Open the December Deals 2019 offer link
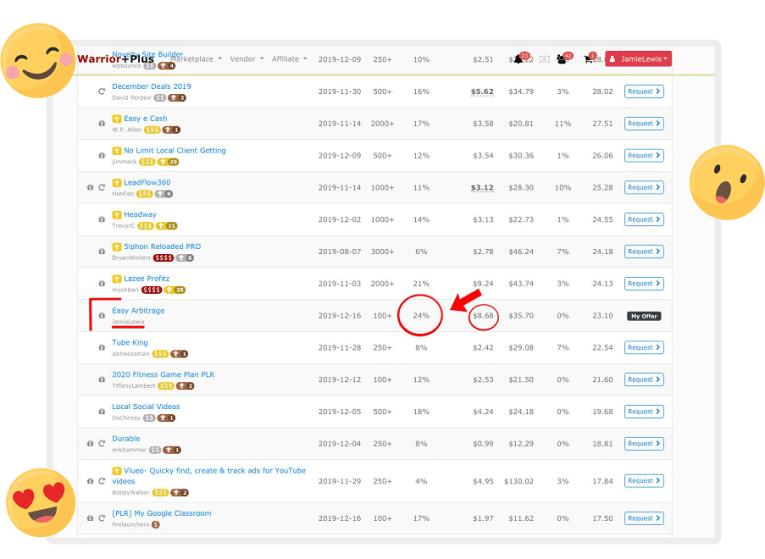765x559 pixels. click(151, 86)
